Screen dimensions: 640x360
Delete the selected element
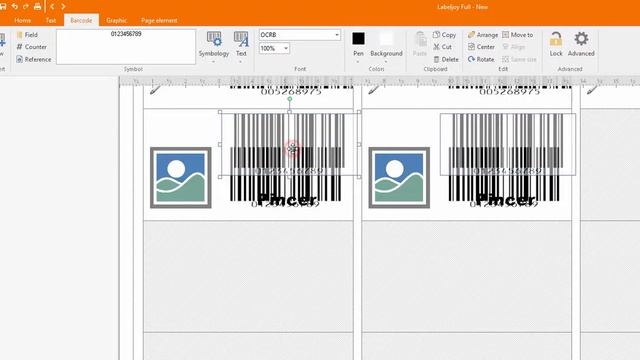click(x=446, y=59)
